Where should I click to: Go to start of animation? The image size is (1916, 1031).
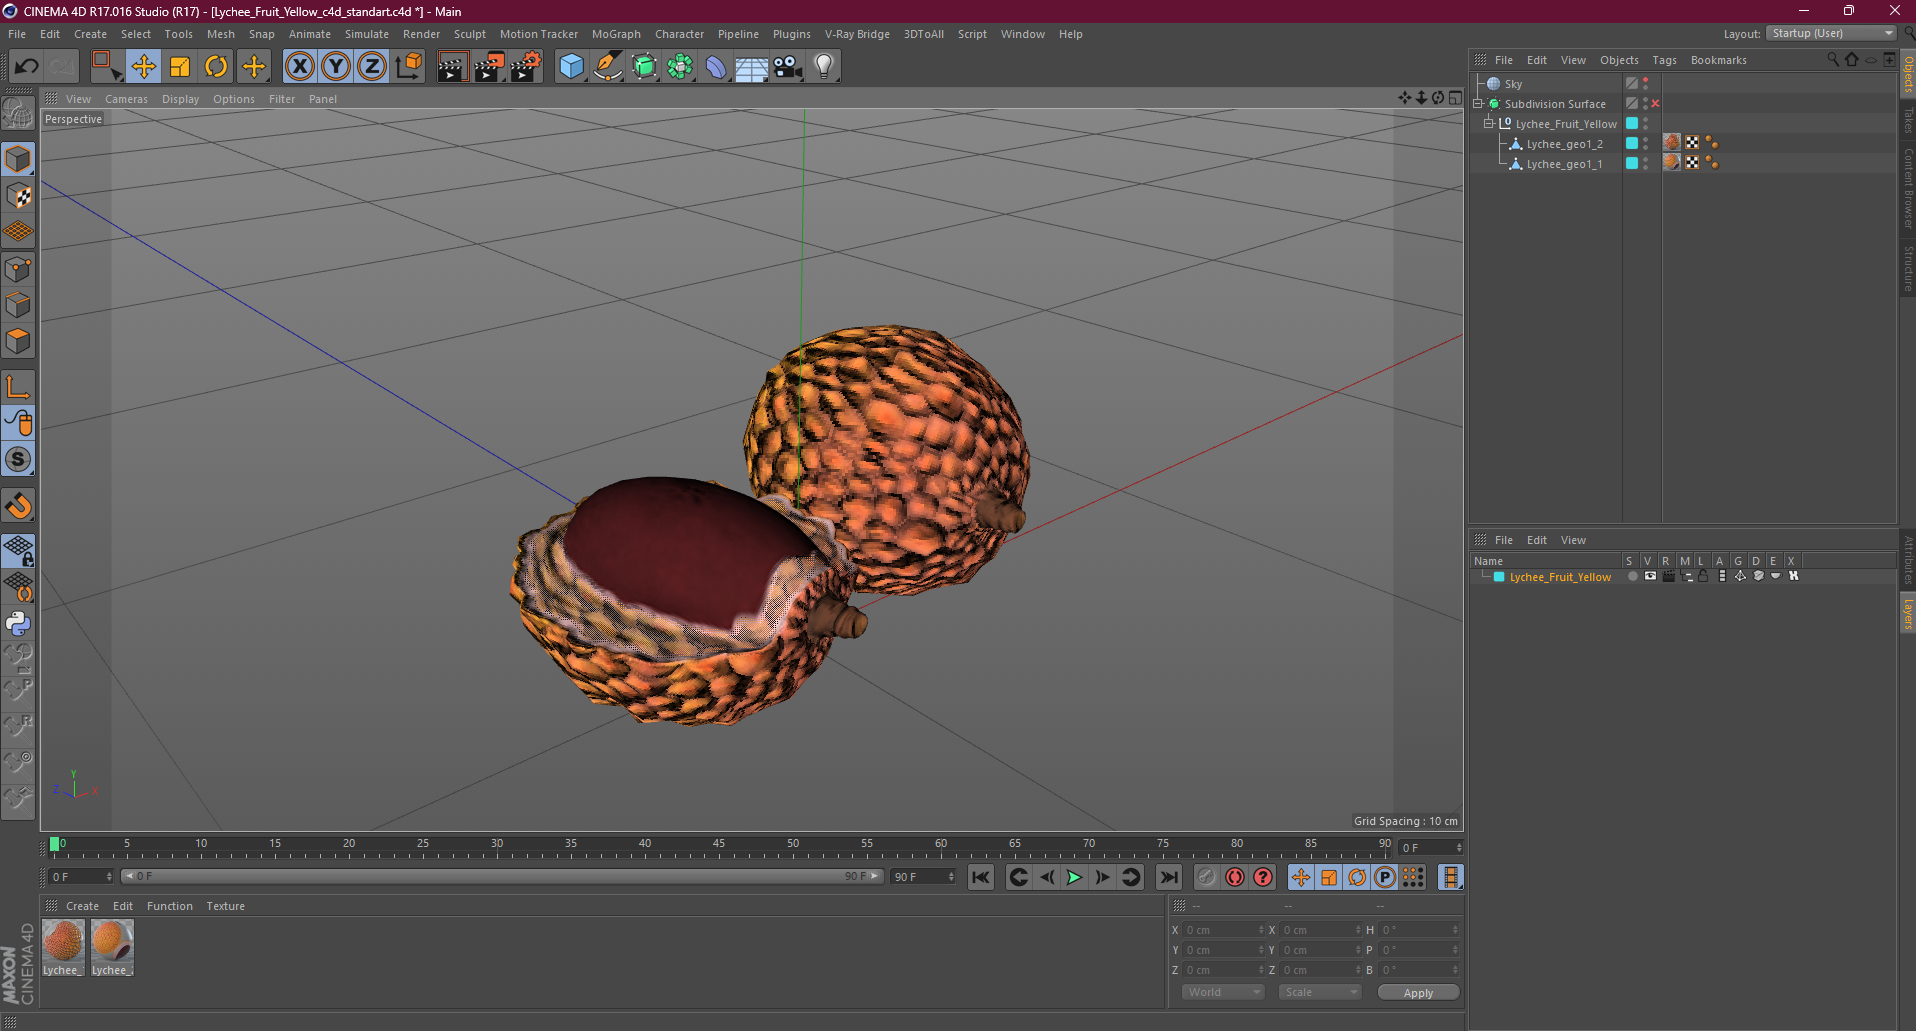[981, 877]
